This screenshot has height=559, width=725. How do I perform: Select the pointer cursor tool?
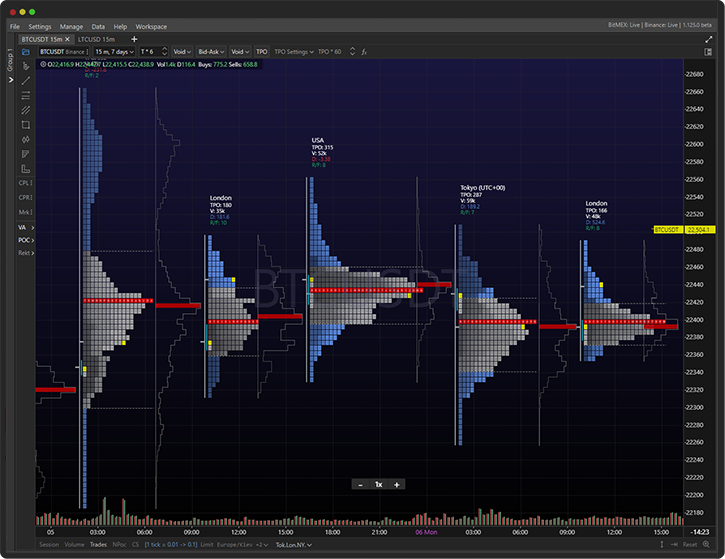coord(26,66)
